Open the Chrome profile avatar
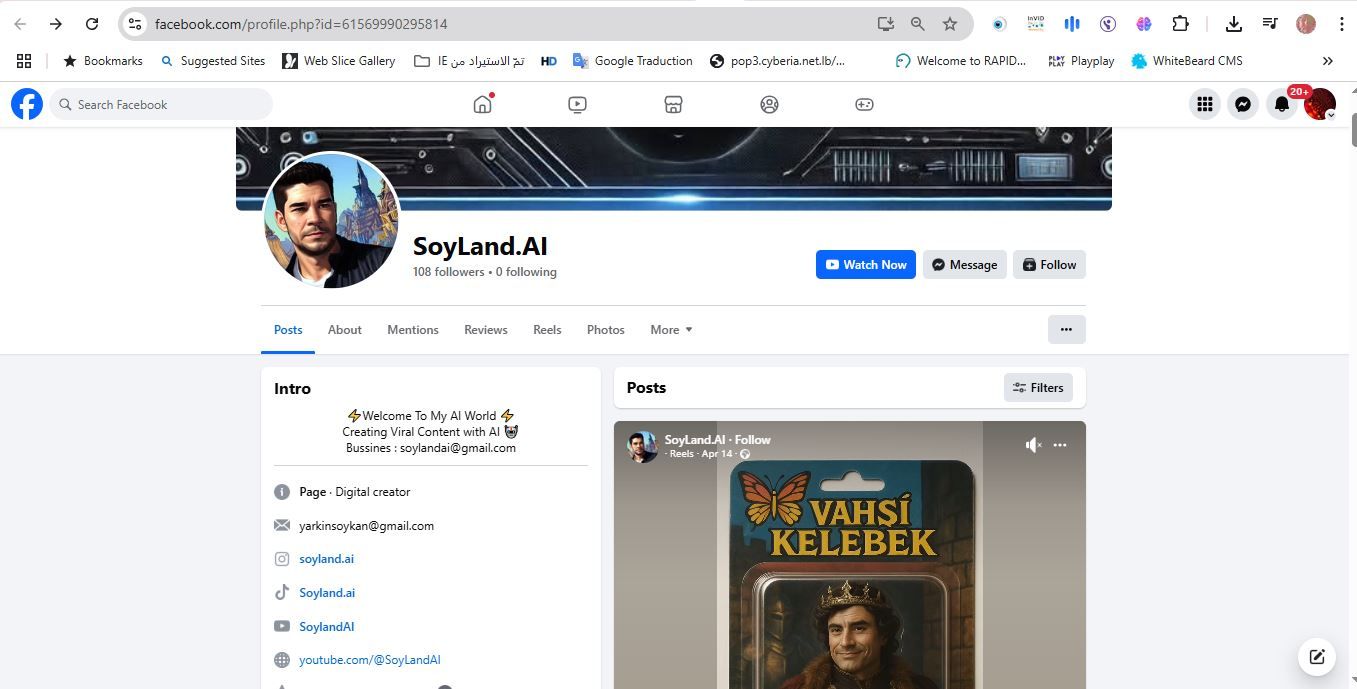 click(x=1305, y=24)
